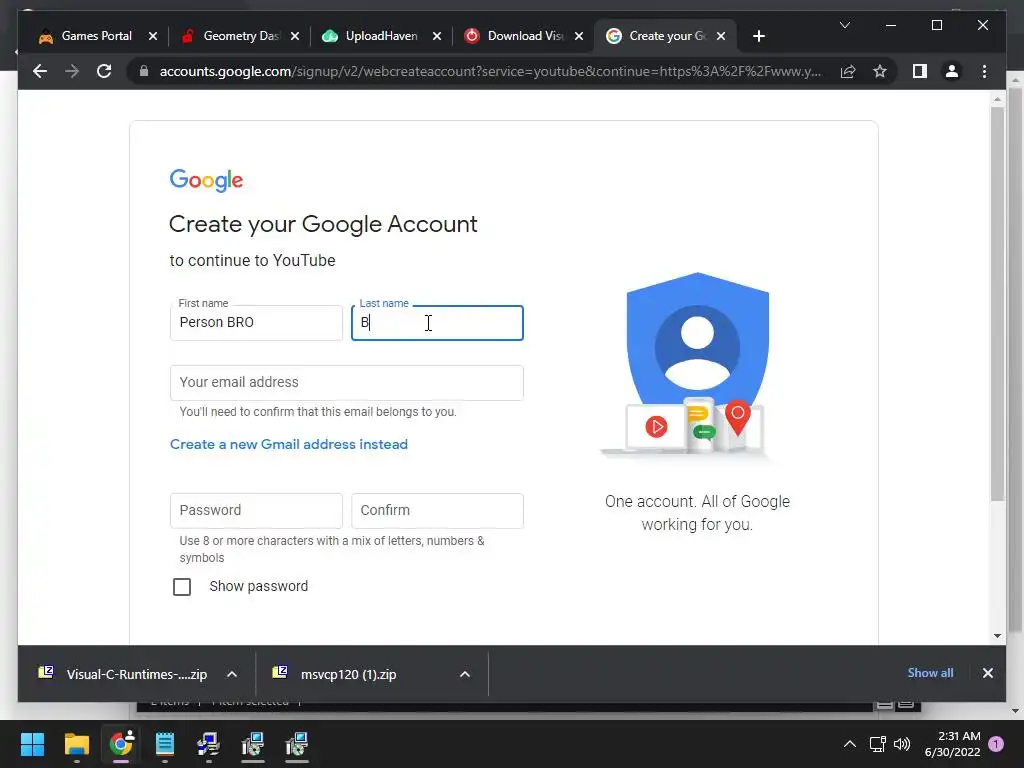
Task: Open Chrome's three-dot menu
Action: tap(984, 71)
